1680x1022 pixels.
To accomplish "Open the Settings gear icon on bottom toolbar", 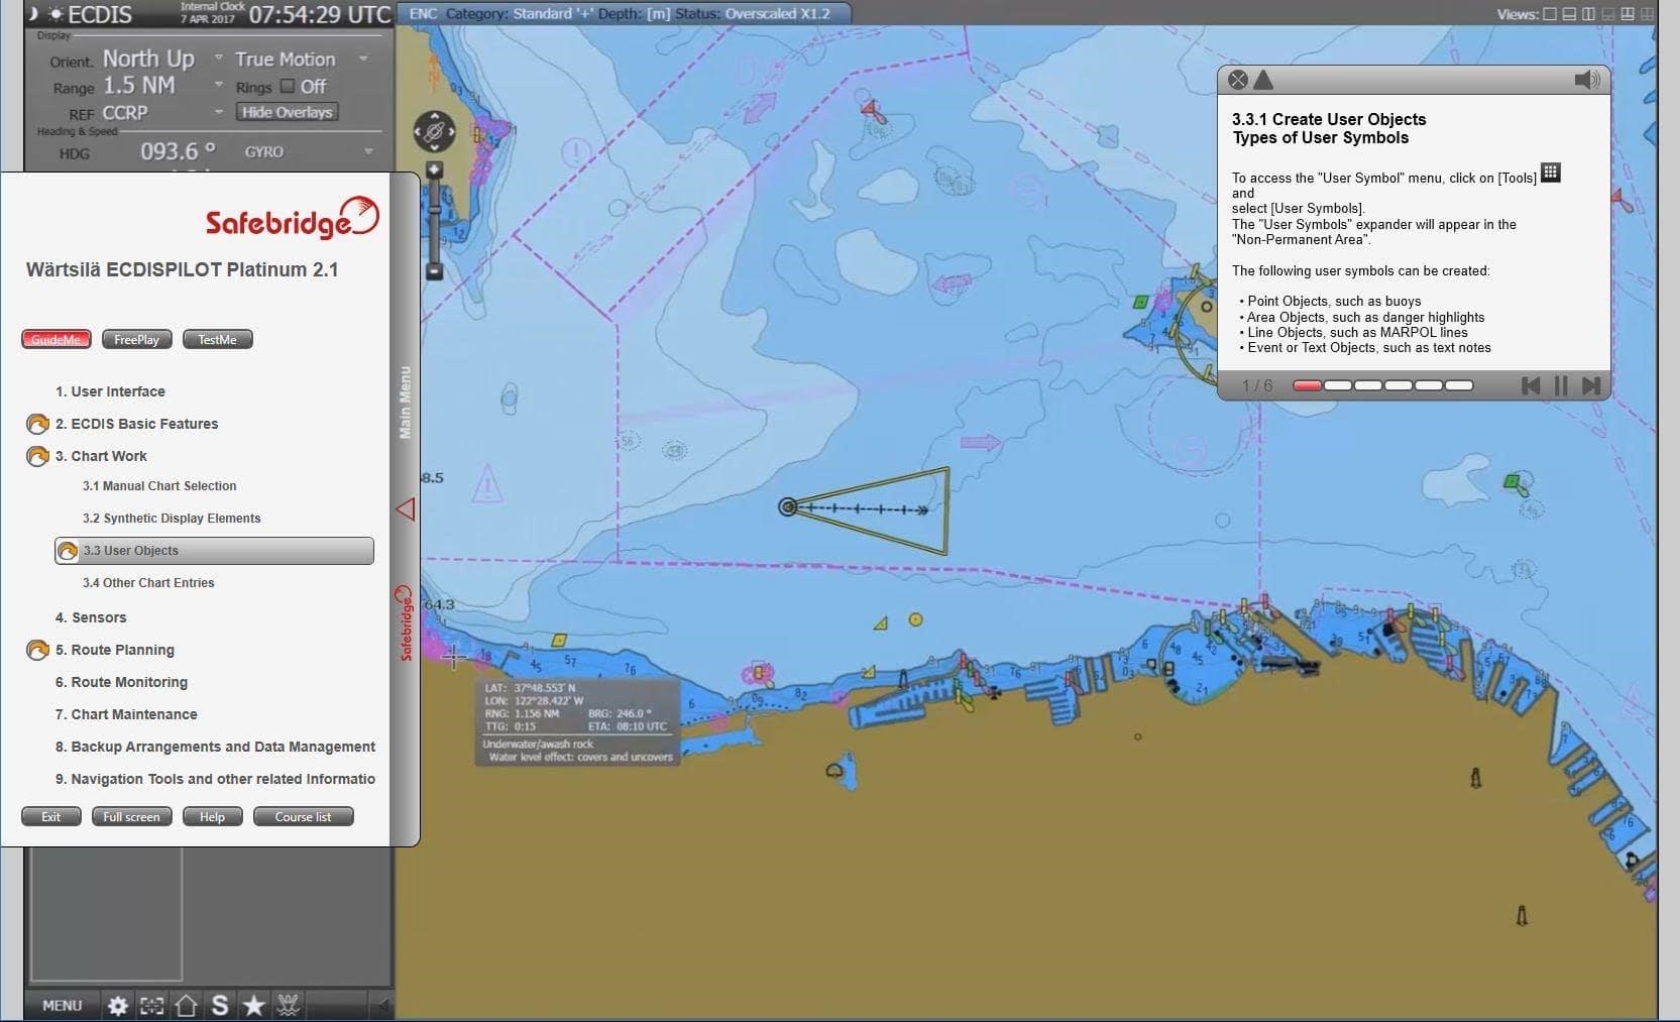I will [x=118, y=1005].
